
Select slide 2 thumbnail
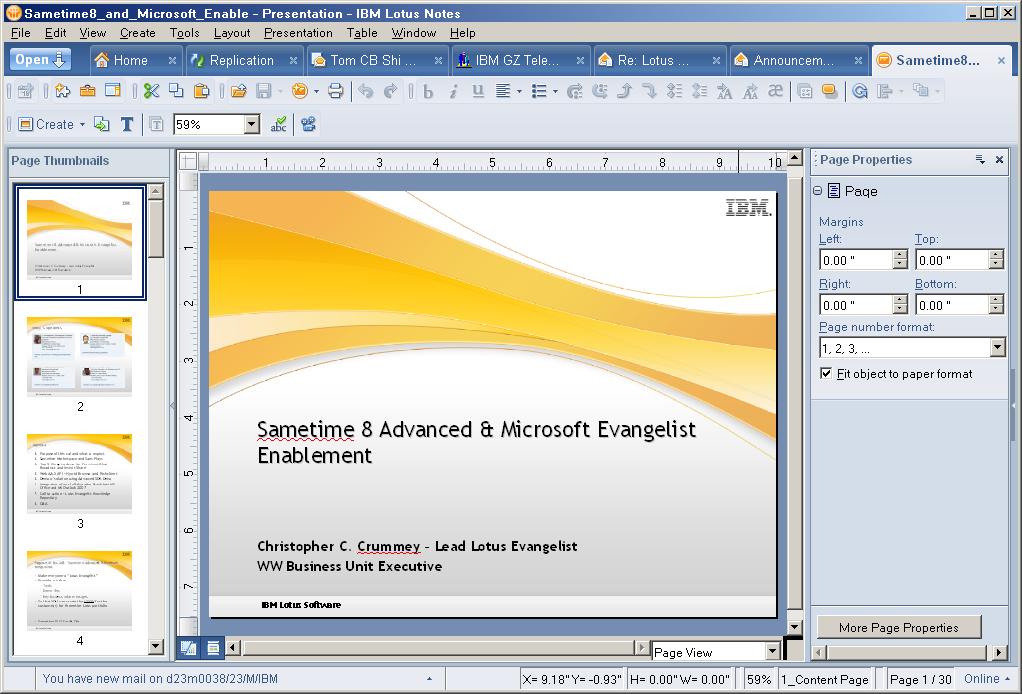[x=80, y=356]
